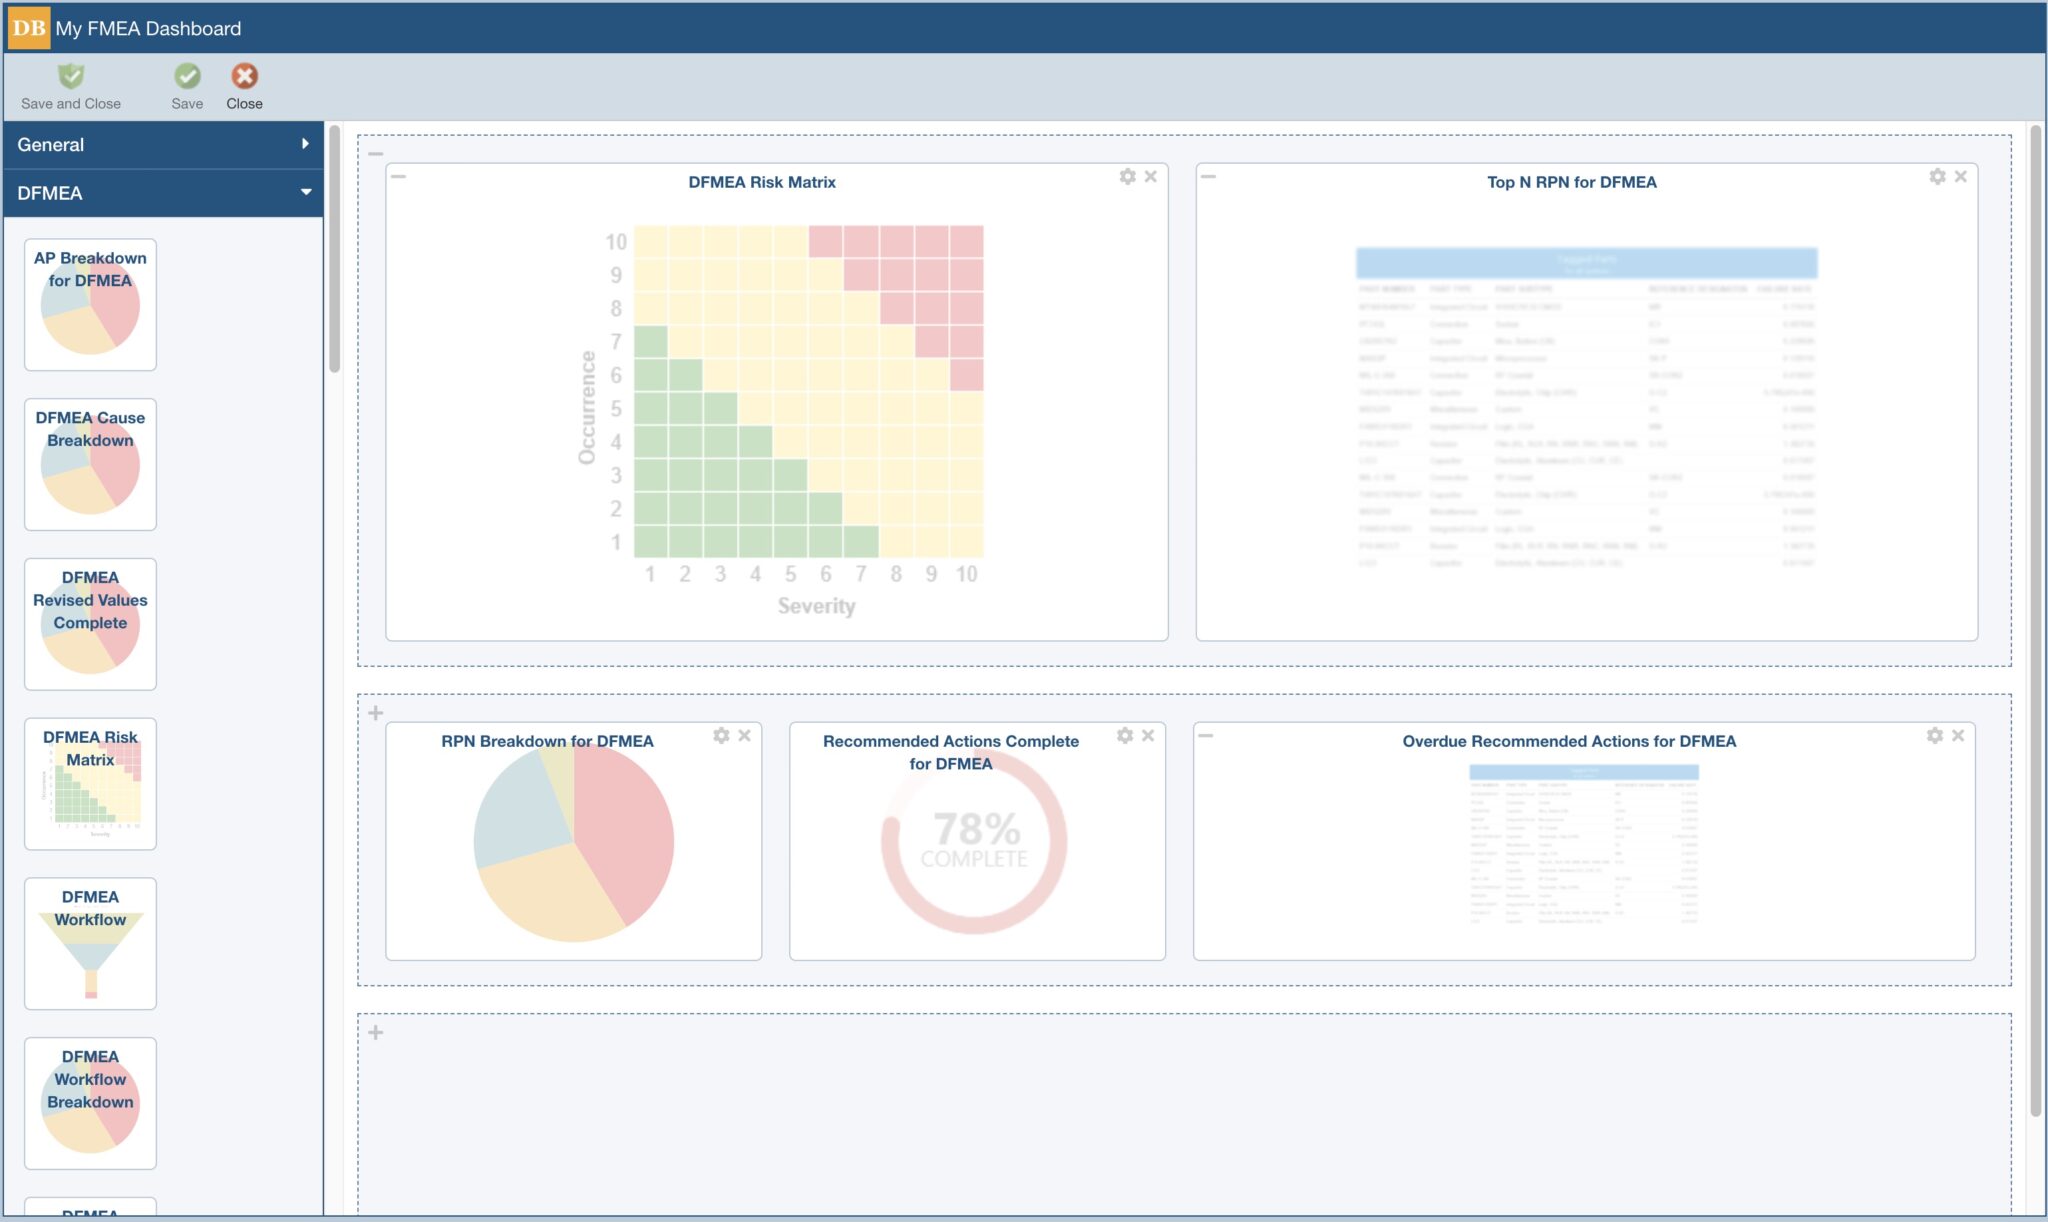The image size is (2048, 1222).
Task: Minimize the Top N RPN for DFMEA widget
Action: point(1207,176)
